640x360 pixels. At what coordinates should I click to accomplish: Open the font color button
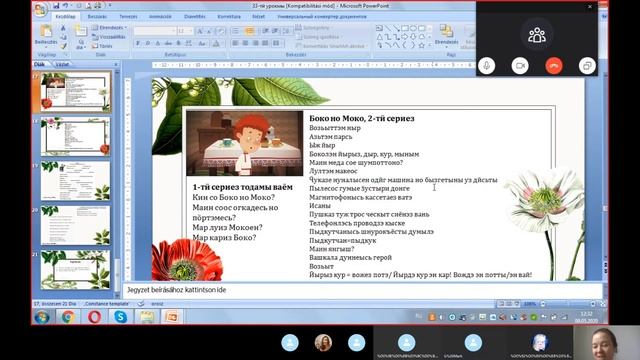[217, 43]
